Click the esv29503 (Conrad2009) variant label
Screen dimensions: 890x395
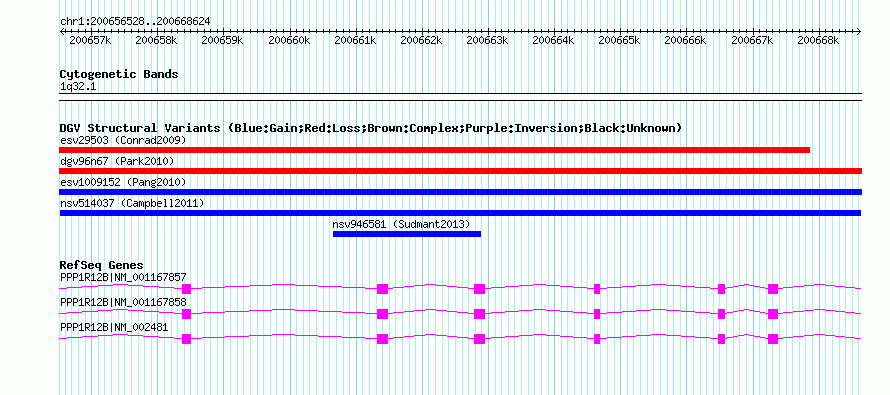tap(123, 140)
